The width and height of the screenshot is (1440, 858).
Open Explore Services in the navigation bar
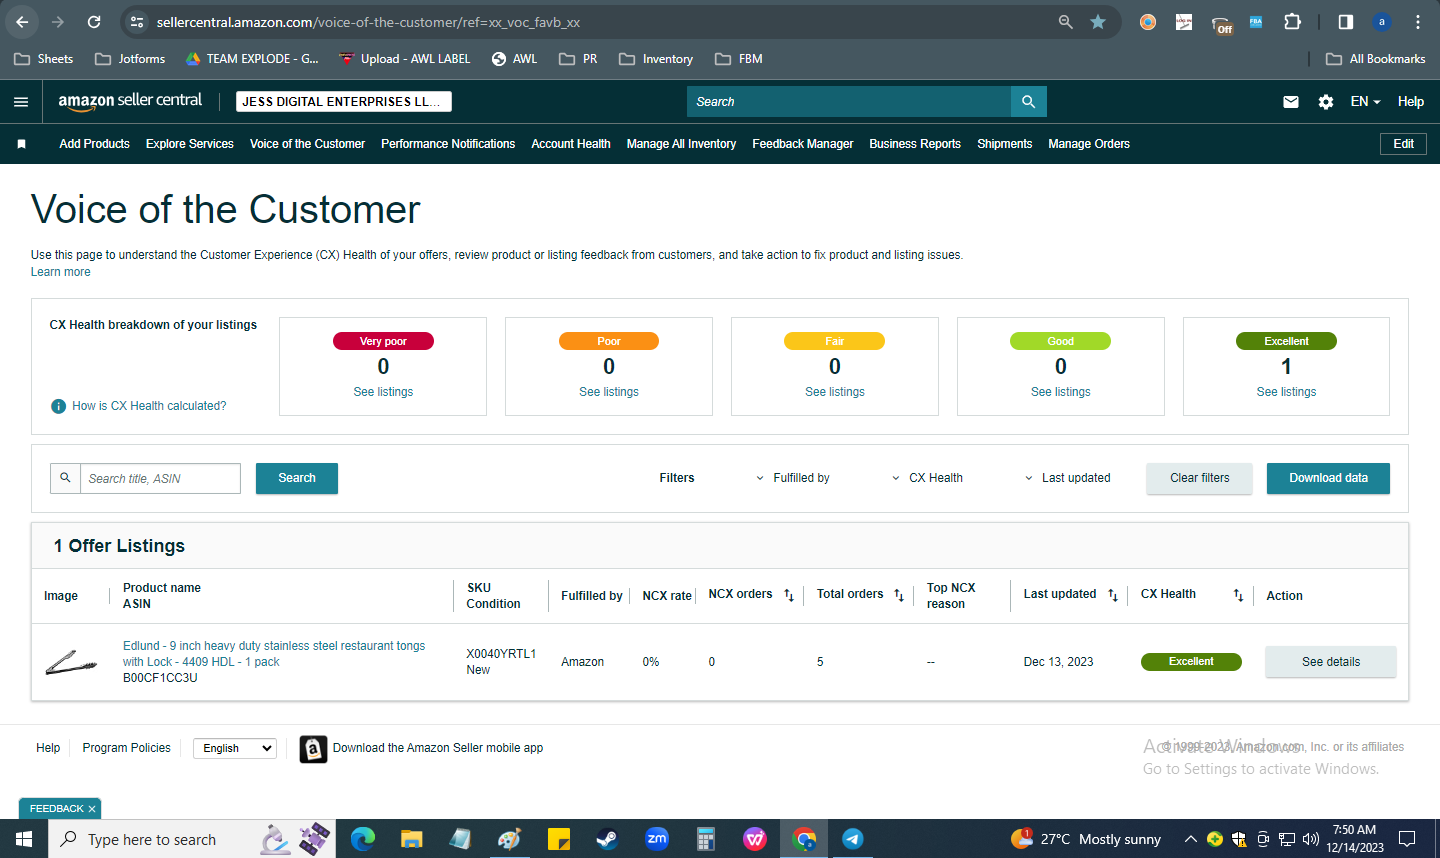(190, 144)
